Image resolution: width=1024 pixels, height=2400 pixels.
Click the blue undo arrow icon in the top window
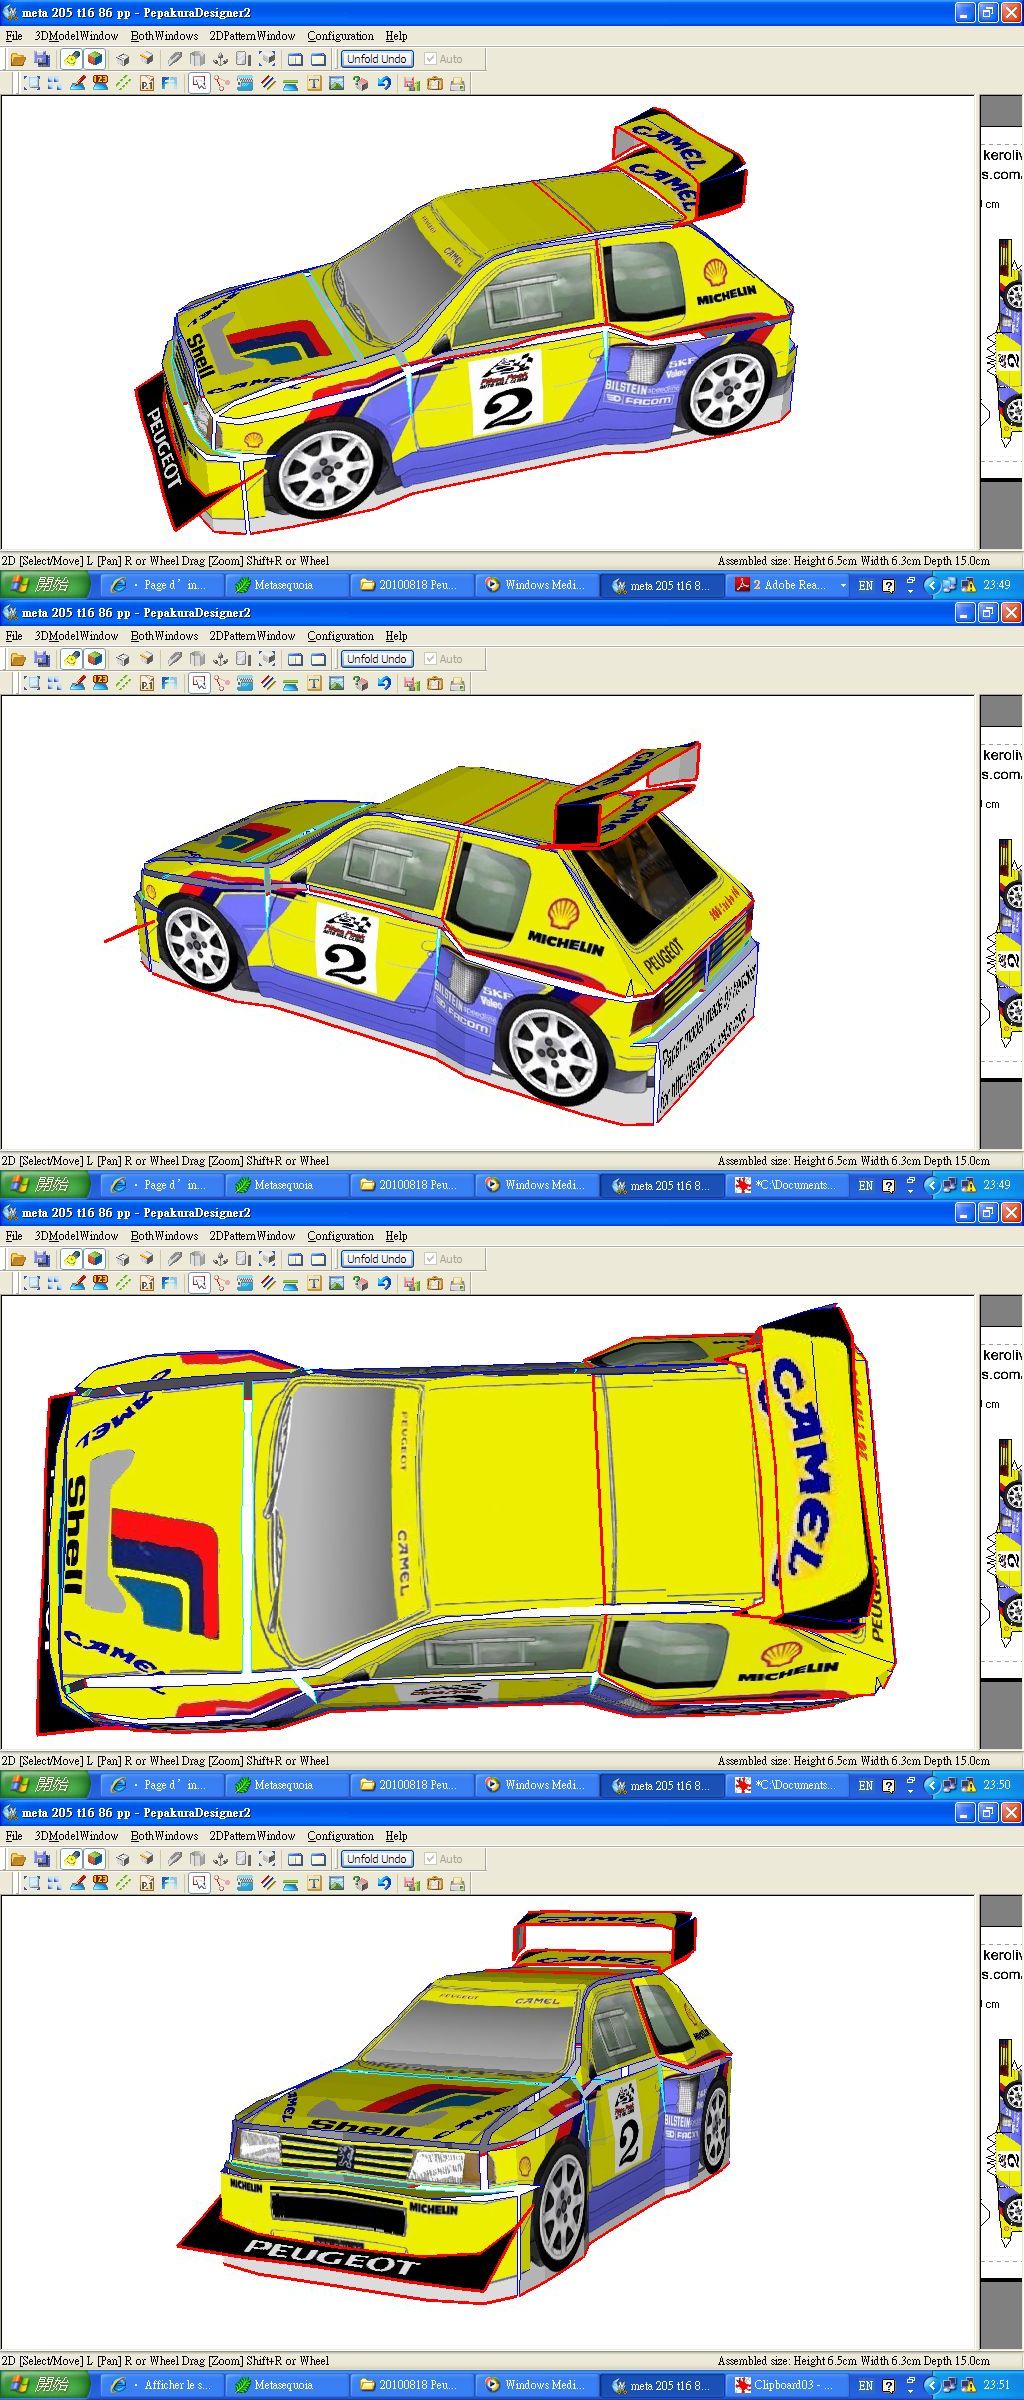(384, 84)
